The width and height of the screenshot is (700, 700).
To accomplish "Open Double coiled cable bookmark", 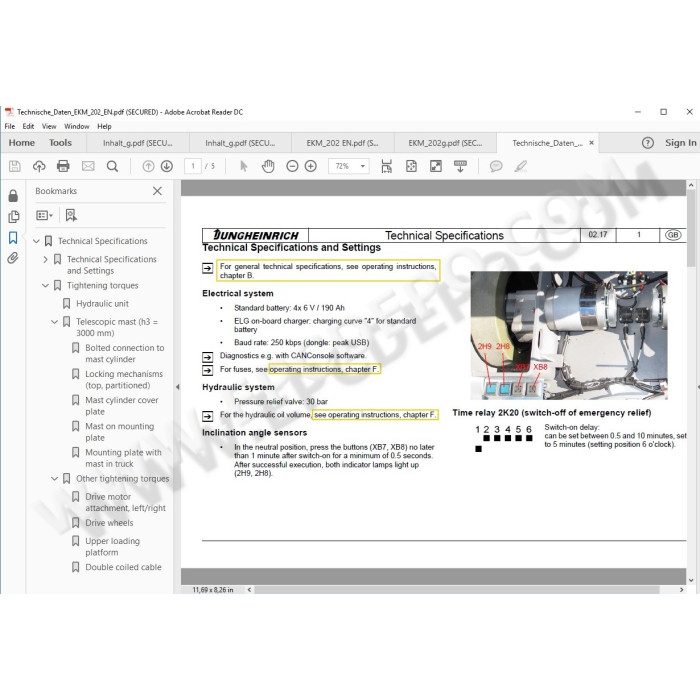I will tap(123, 567).
